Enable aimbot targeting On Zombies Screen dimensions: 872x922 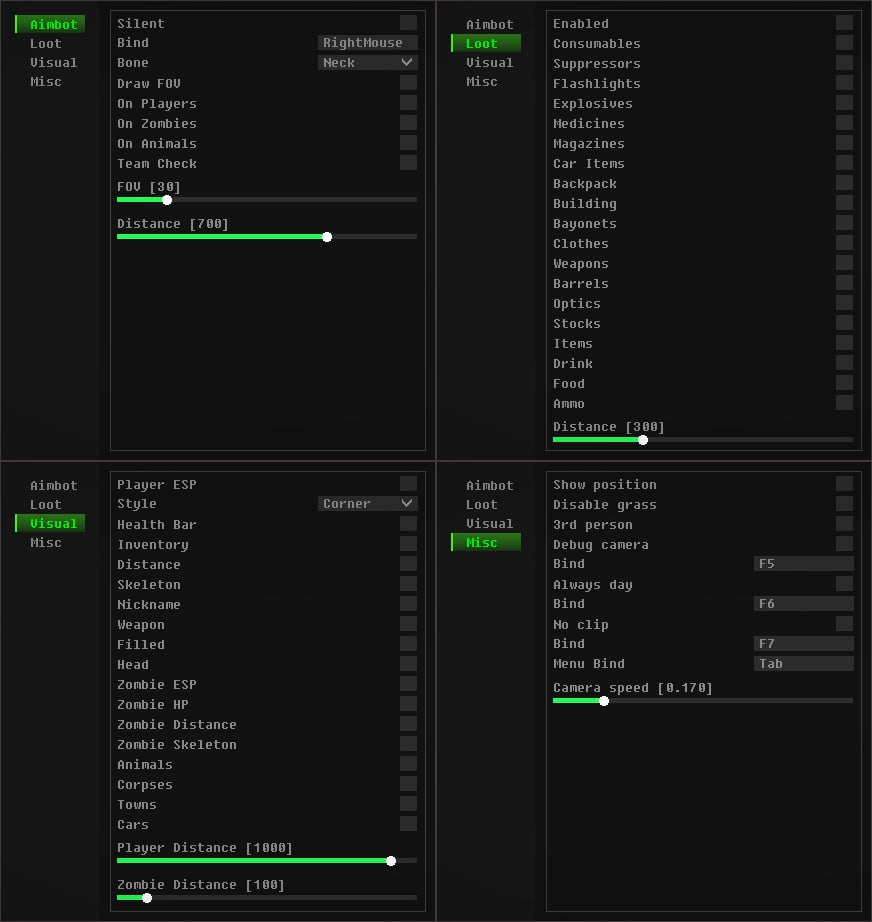[x=408, y=122]
